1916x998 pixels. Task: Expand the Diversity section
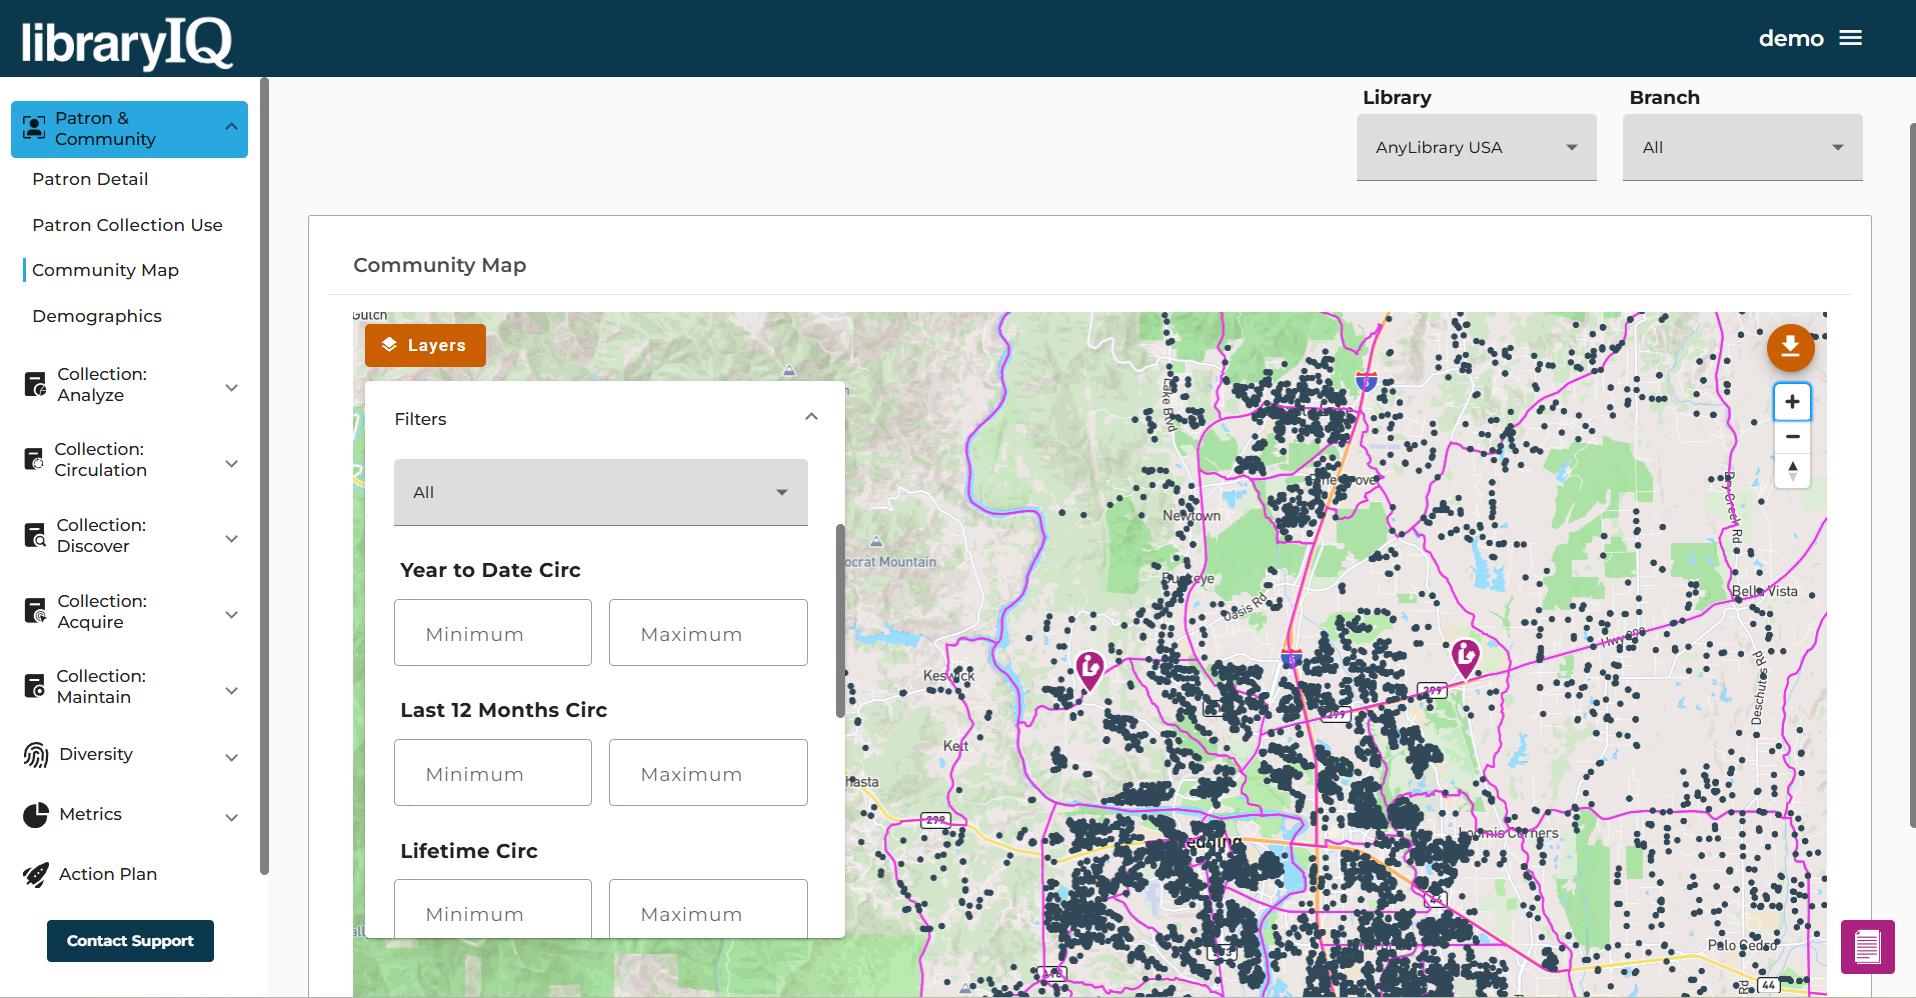point(231,758)
